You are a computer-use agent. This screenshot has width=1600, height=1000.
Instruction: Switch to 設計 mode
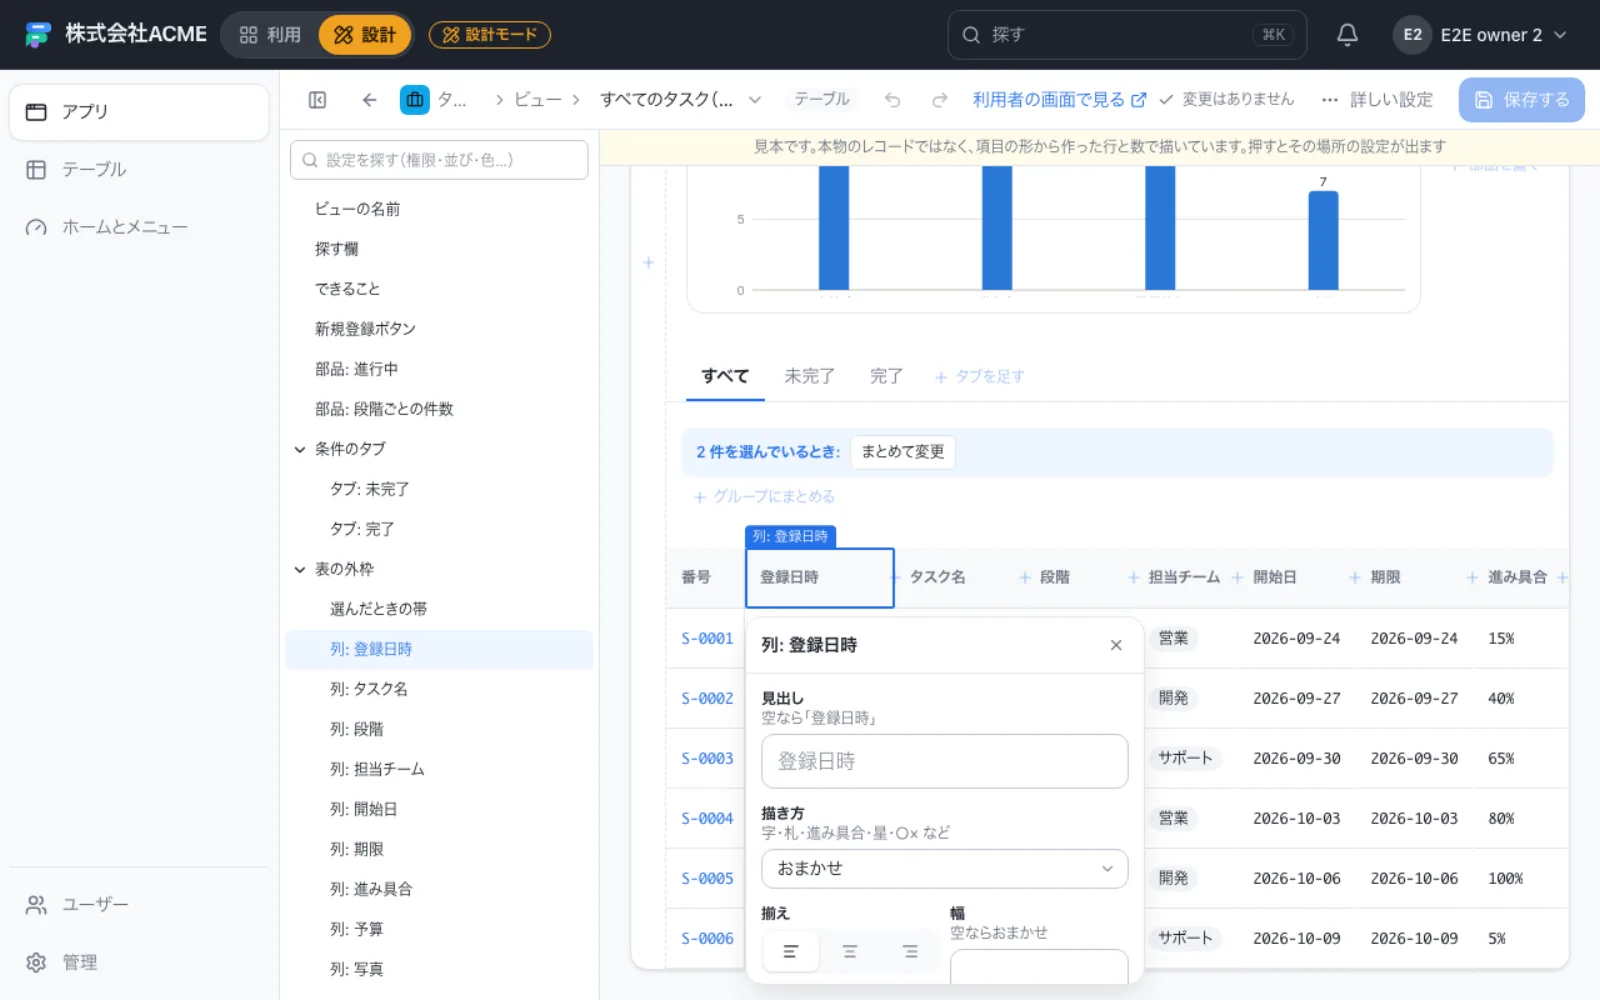365,35
